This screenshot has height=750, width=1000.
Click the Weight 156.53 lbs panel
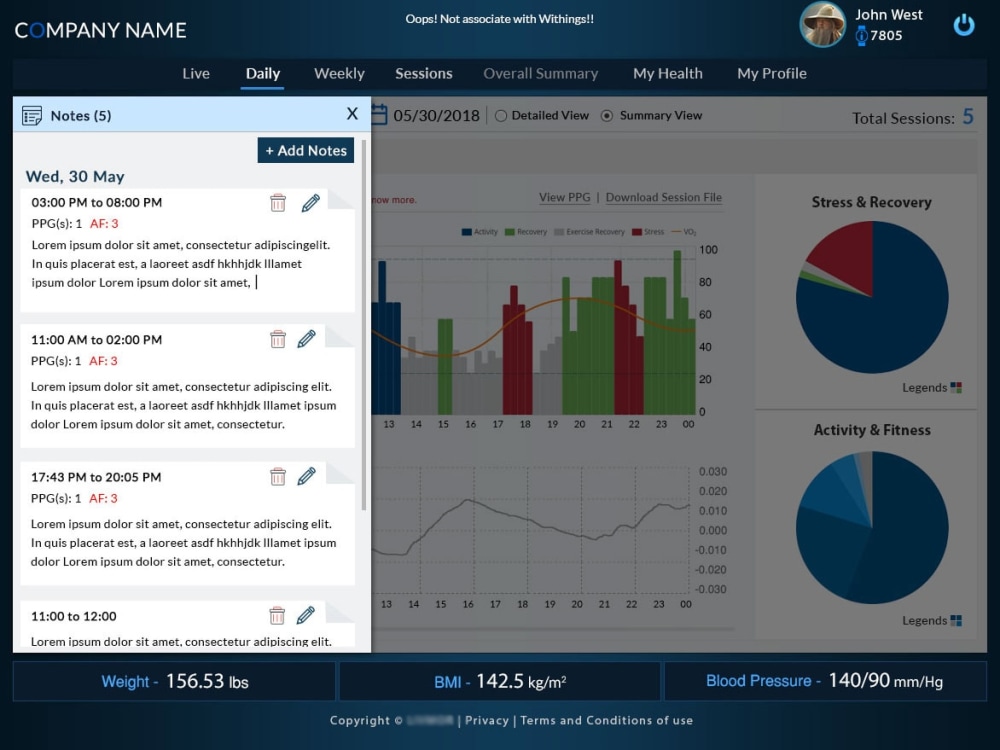coord(174,681)
